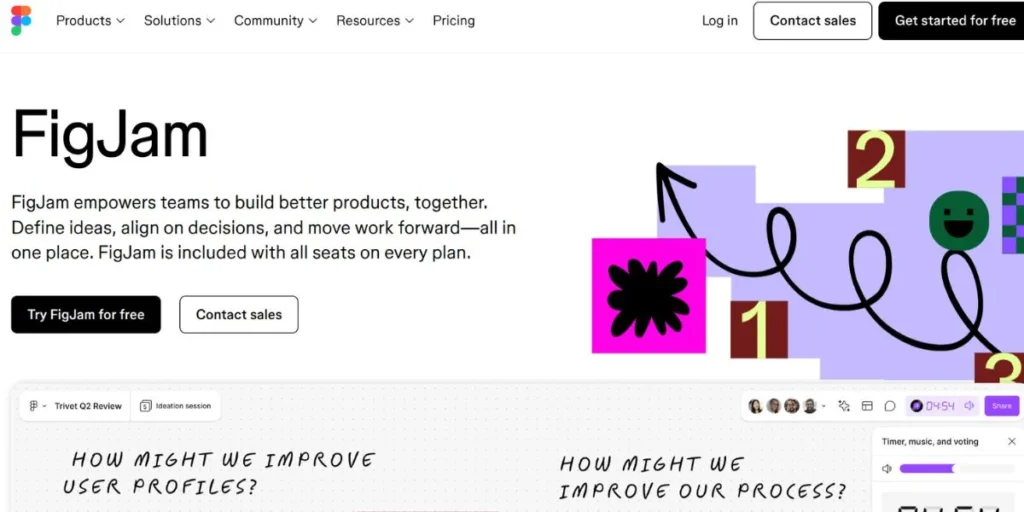
Task: Click the comment bubble icon
Action: point(890,406)
